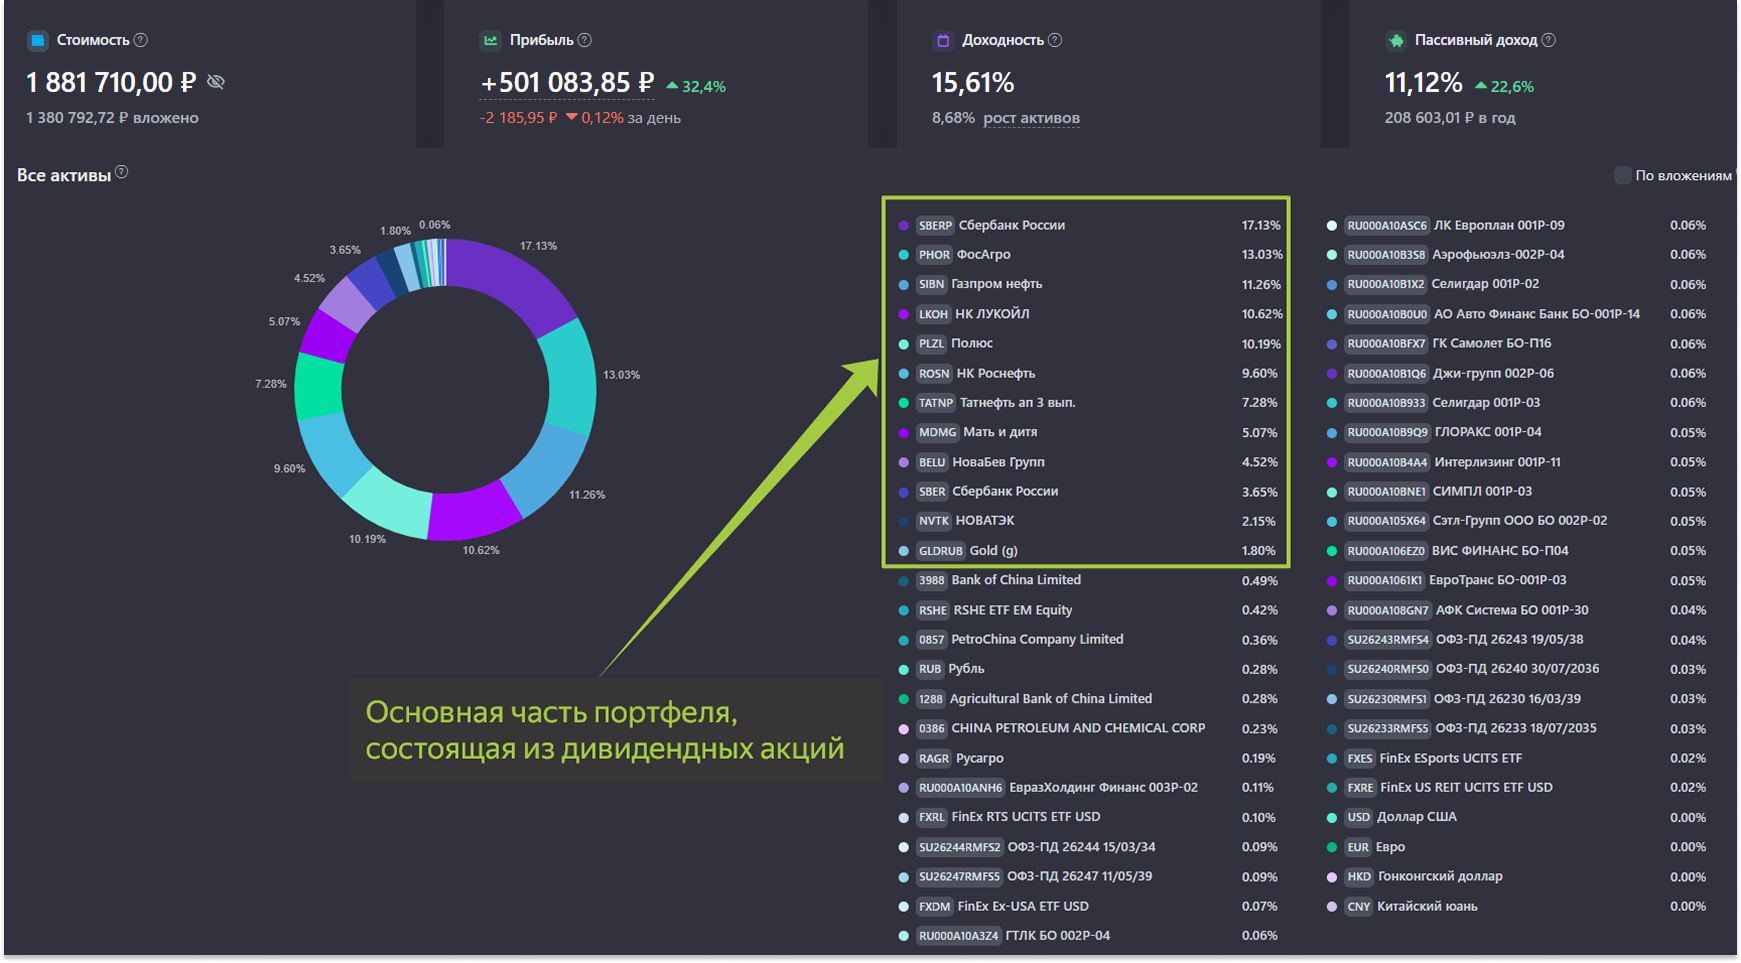
Task: Click the GLDRUB ticker badge
Action: [x=940, y=551]
